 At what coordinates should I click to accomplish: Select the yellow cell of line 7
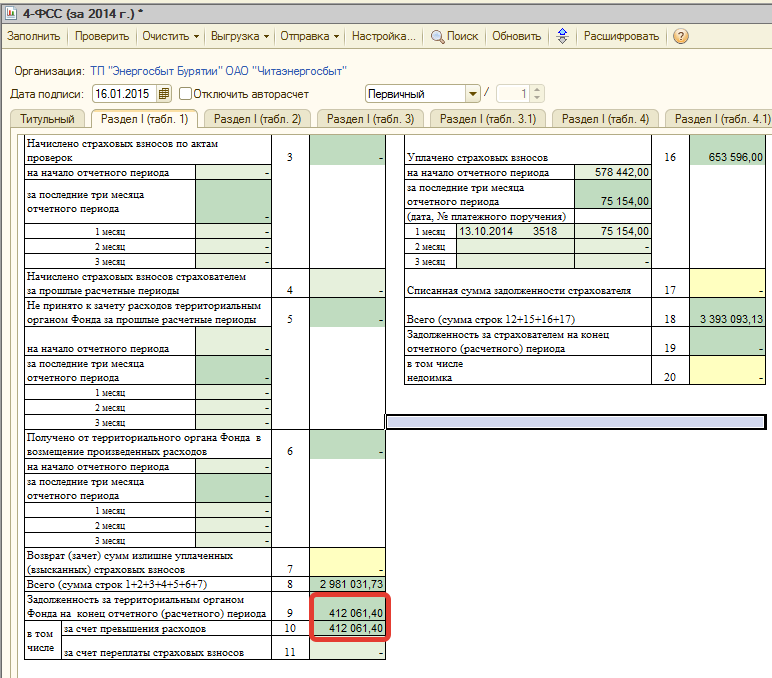pyautogui.click(x=347, y=562)
